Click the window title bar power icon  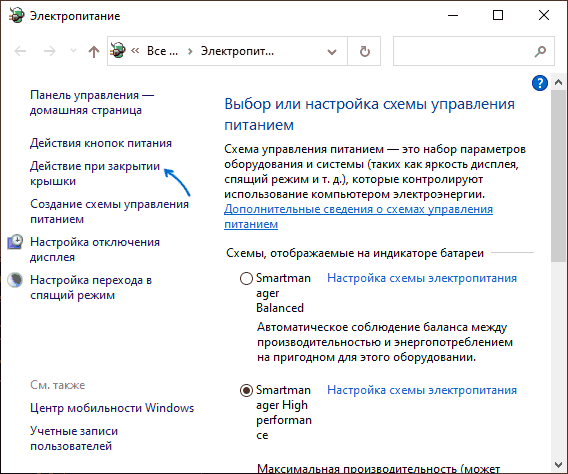point(16,16)
